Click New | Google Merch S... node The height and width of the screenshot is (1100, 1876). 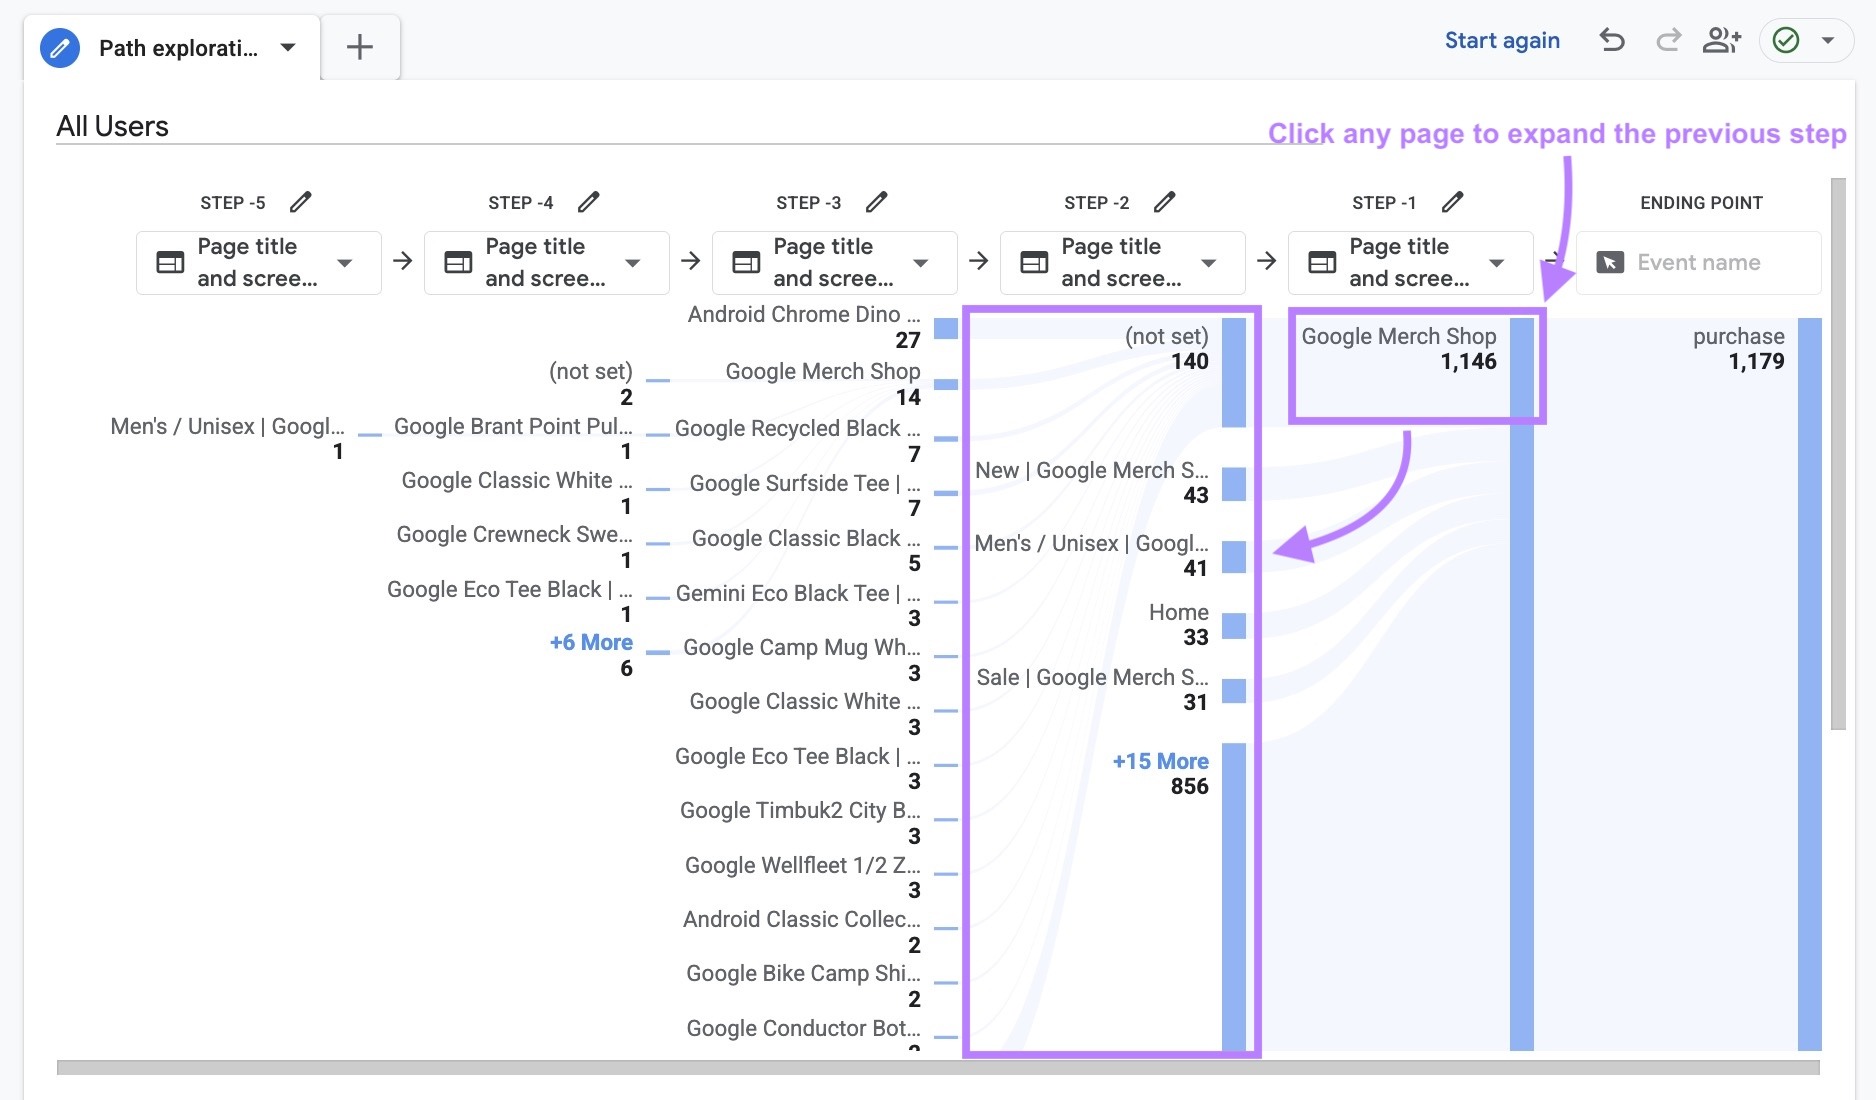(1092, 483)
